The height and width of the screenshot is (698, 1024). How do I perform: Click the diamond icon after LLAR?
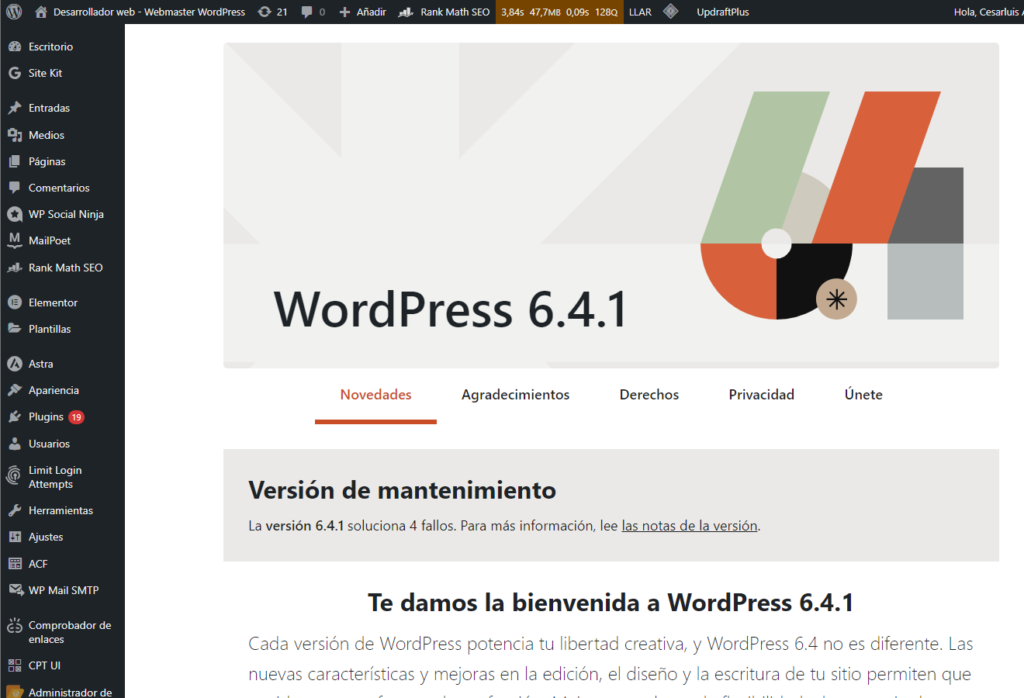click(670, 12)
